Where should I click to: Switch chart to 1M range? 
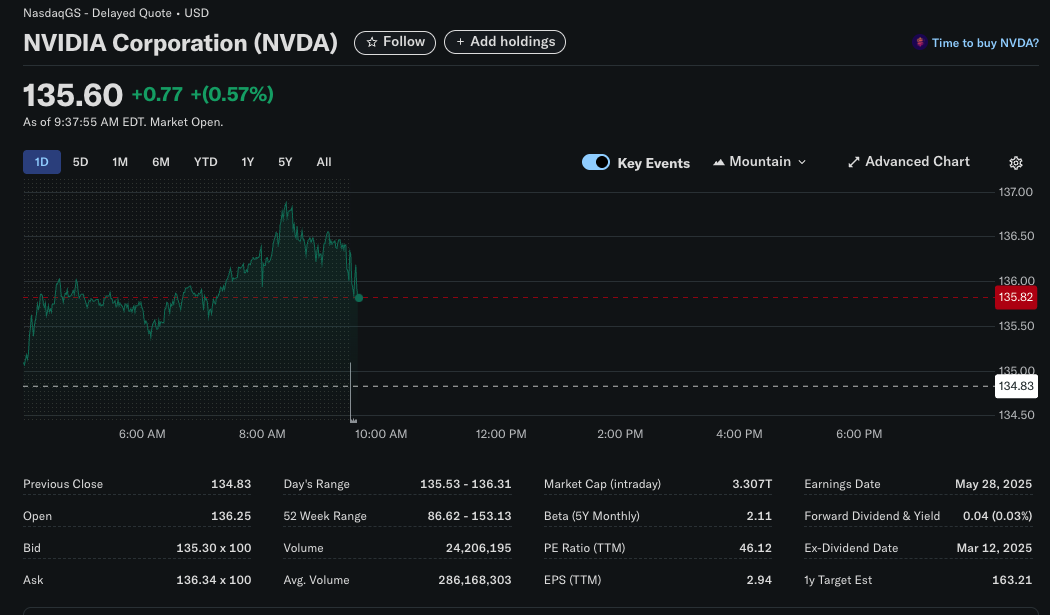(x=120, y=162)
